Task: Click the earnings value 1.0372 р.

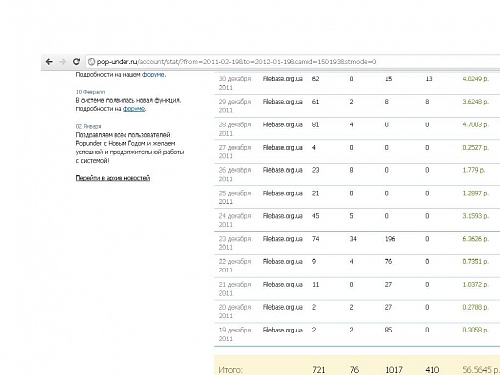Action: [476, 285]
